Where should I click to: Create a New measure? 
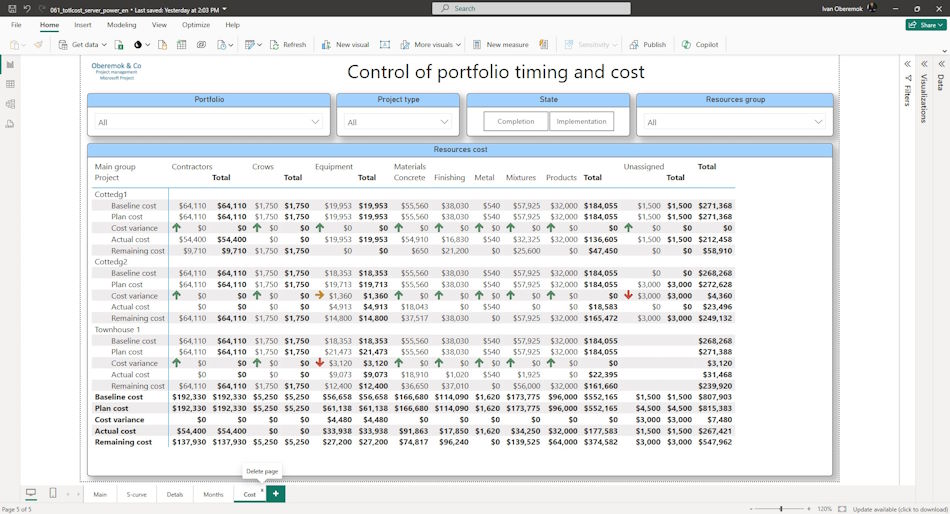click(x=500, y=44)
